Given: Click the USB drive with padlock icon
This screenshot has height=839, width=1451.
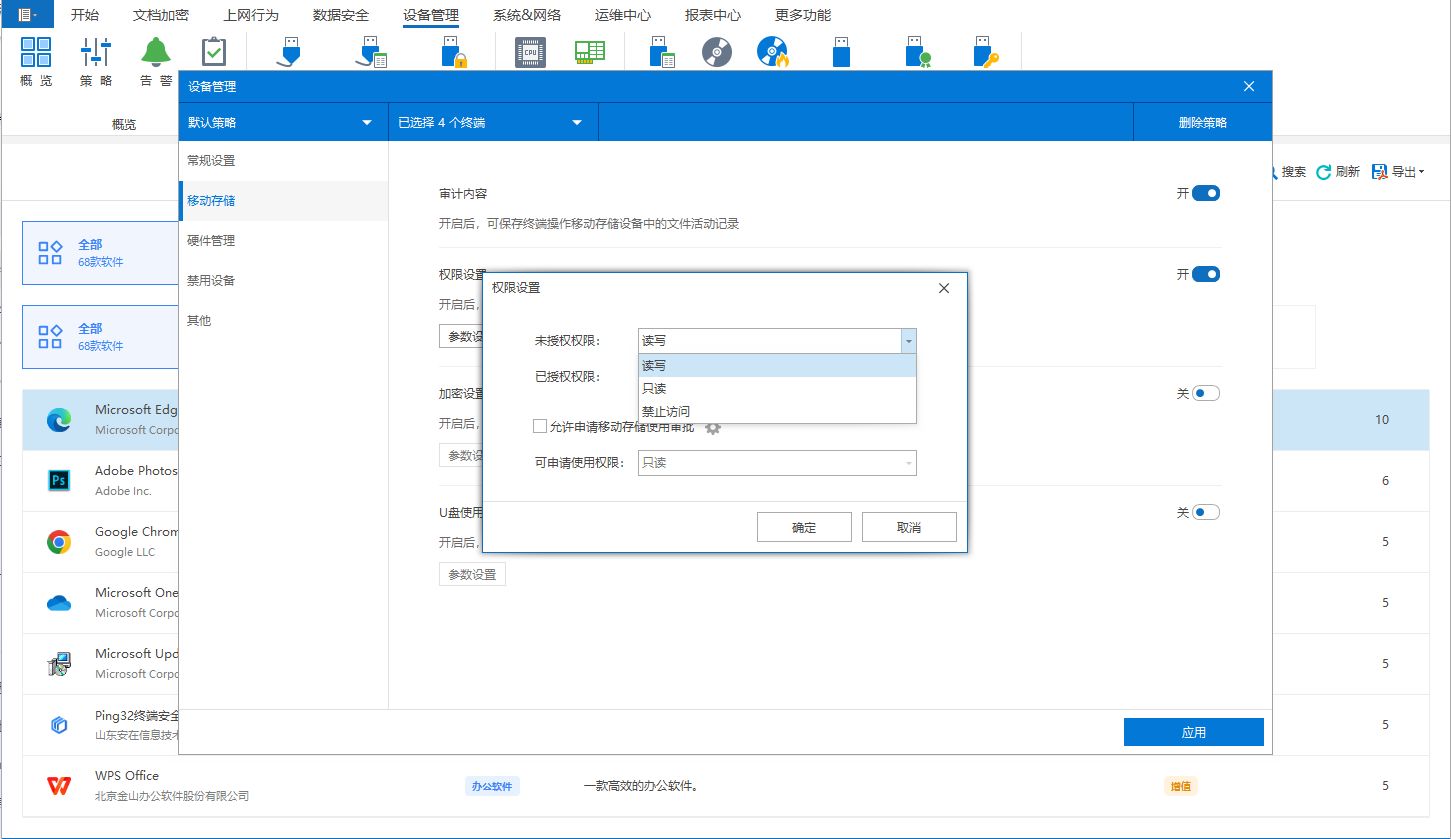Looking at the screenshot, I should [x=455, y=52].
